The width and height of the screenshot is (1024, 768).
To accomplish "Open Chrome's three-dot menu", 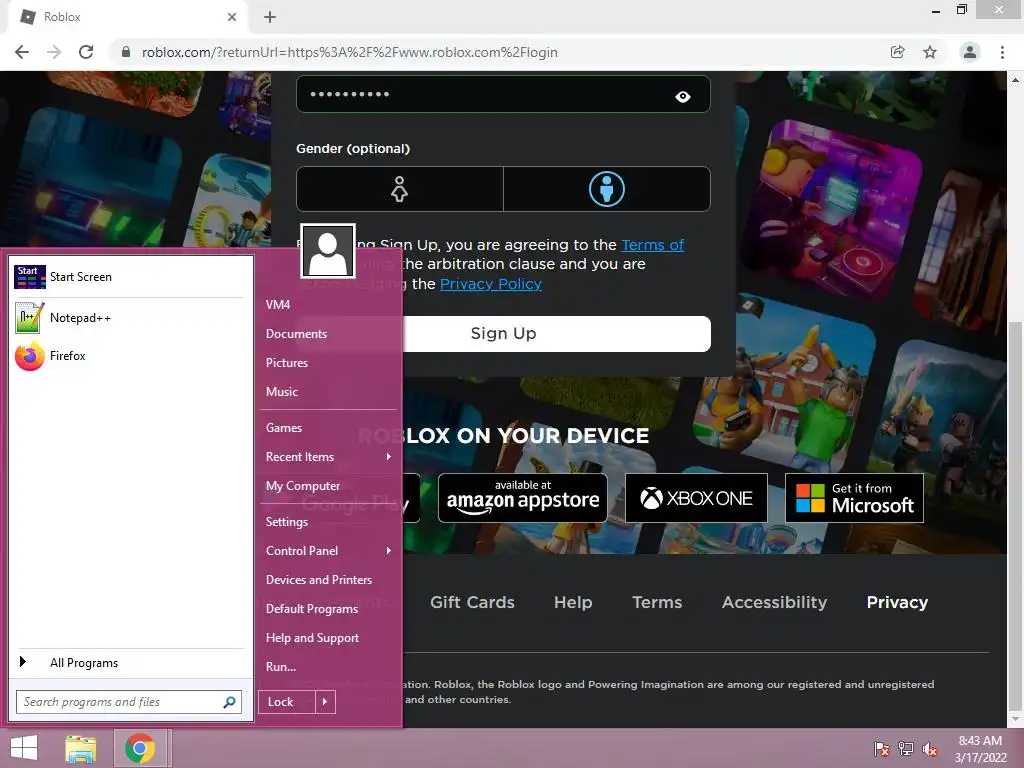I will tap(1002, 52).
